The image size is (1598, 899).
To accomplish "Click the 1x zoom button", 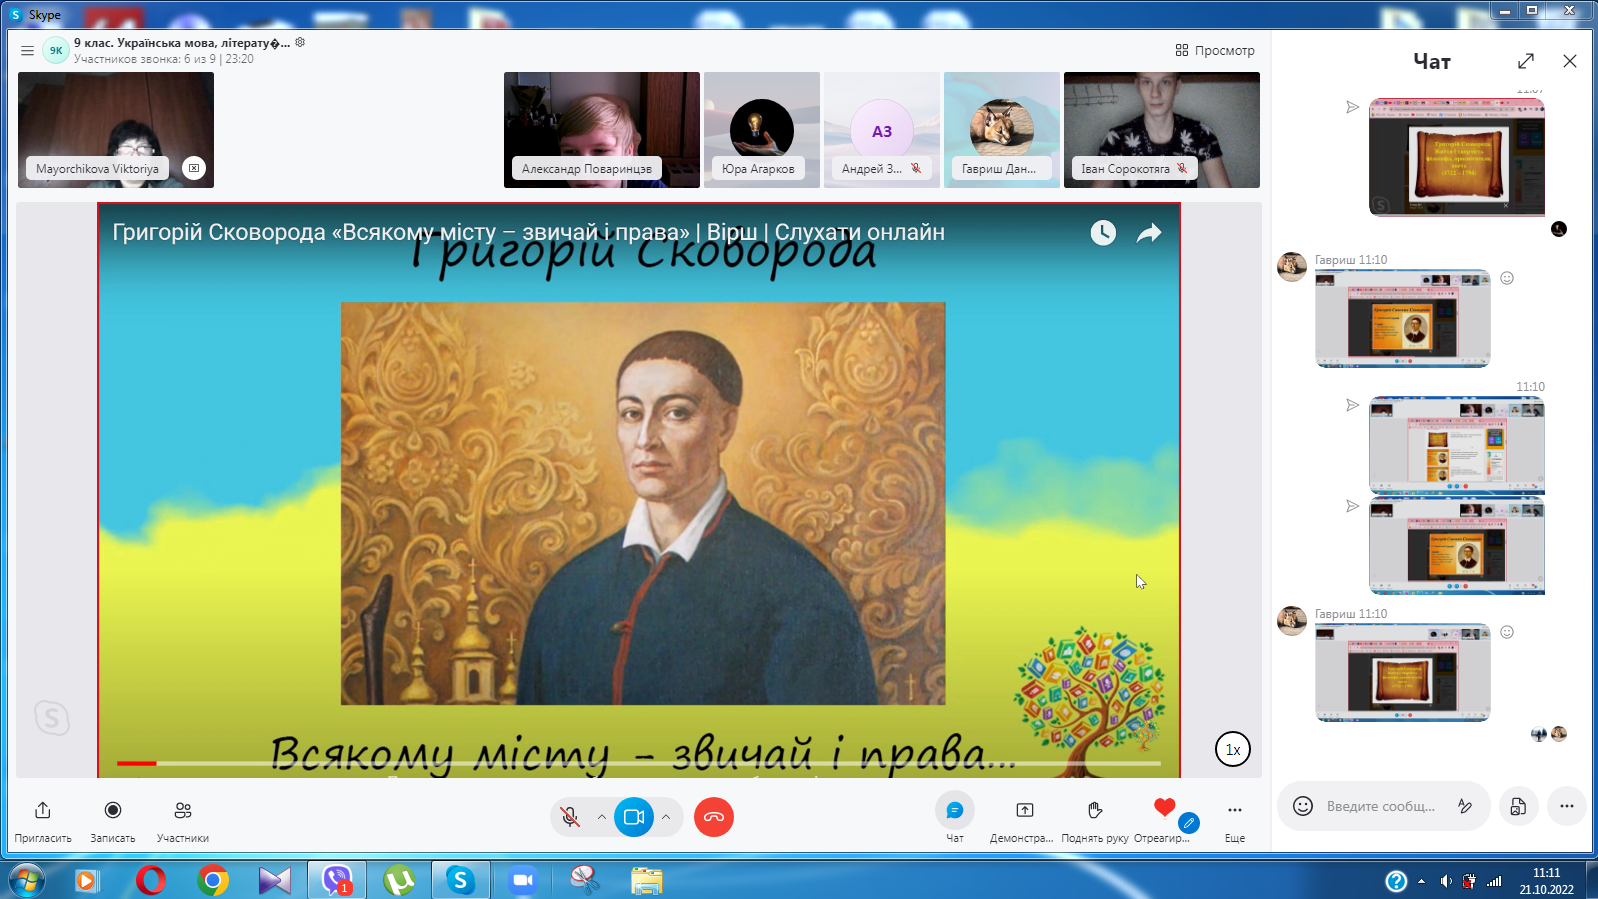I will [x=1233, y=749].
